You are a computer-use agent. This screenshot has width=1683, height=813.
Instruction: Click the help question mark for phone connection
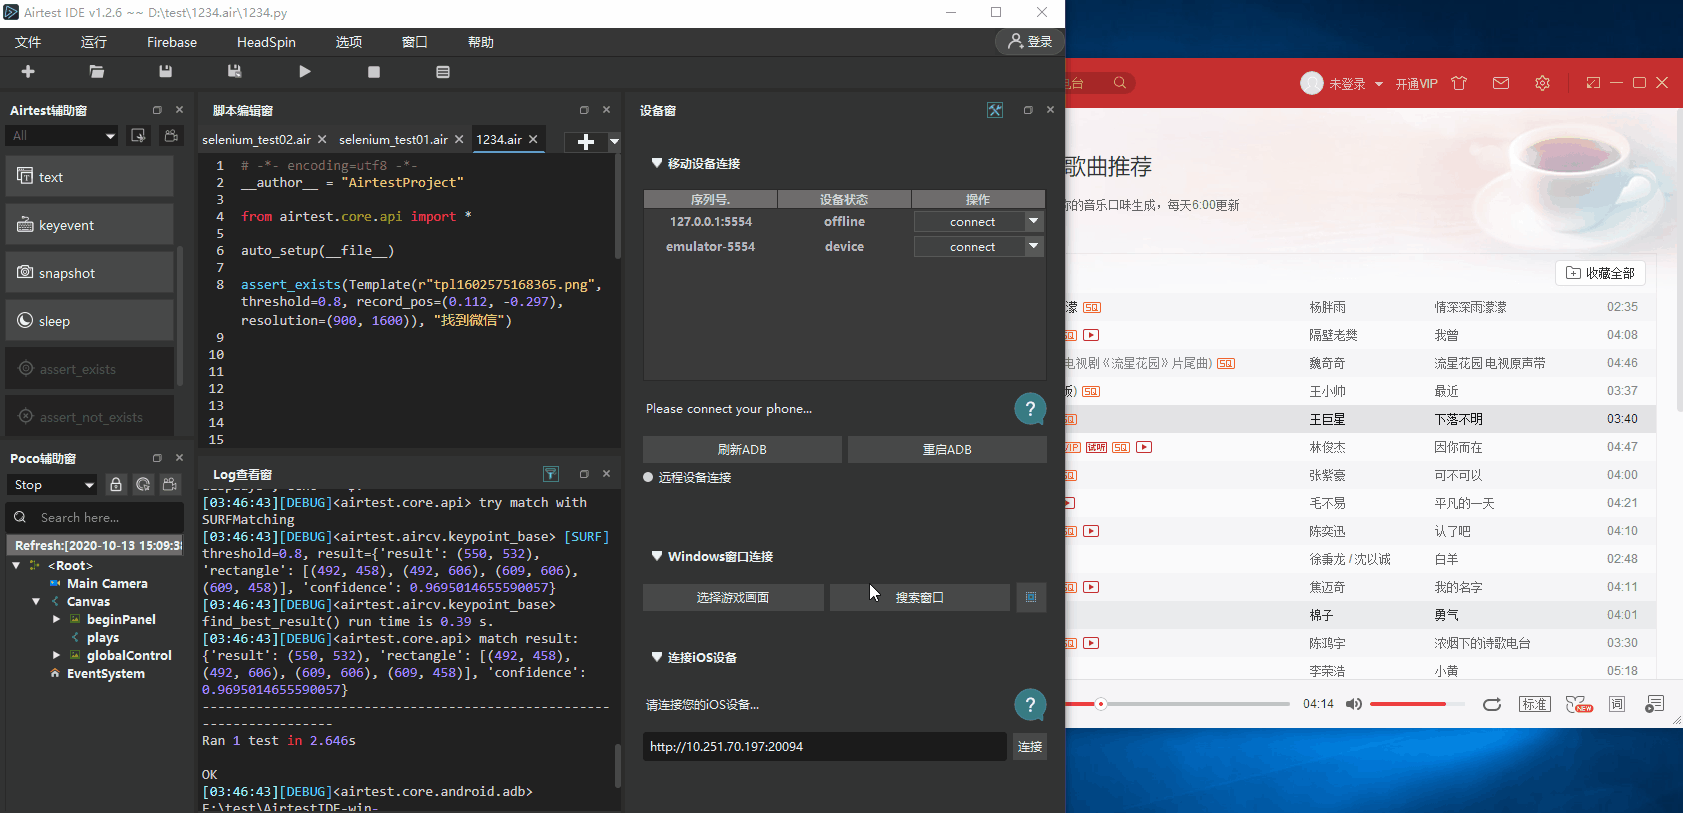pyautogui.click(x=1030, y=408)
